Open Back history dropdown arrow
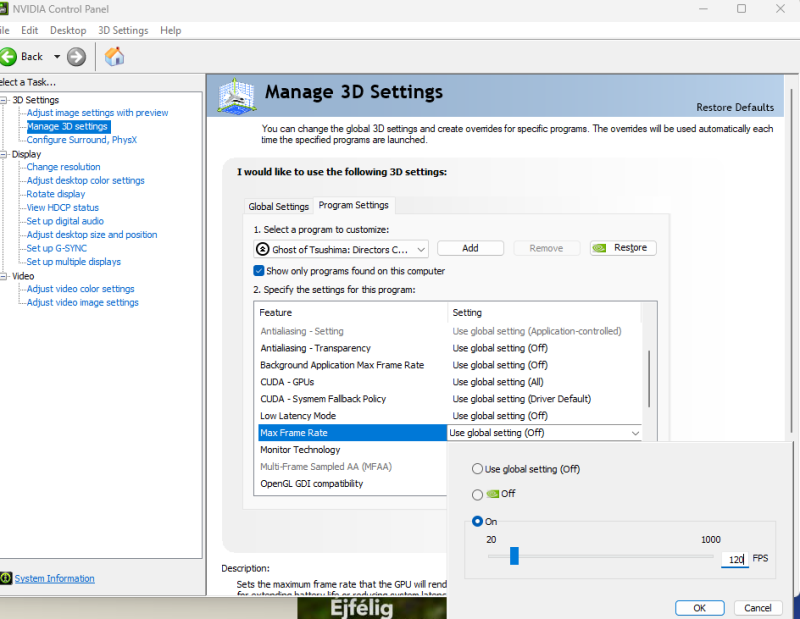 point(57,57)
